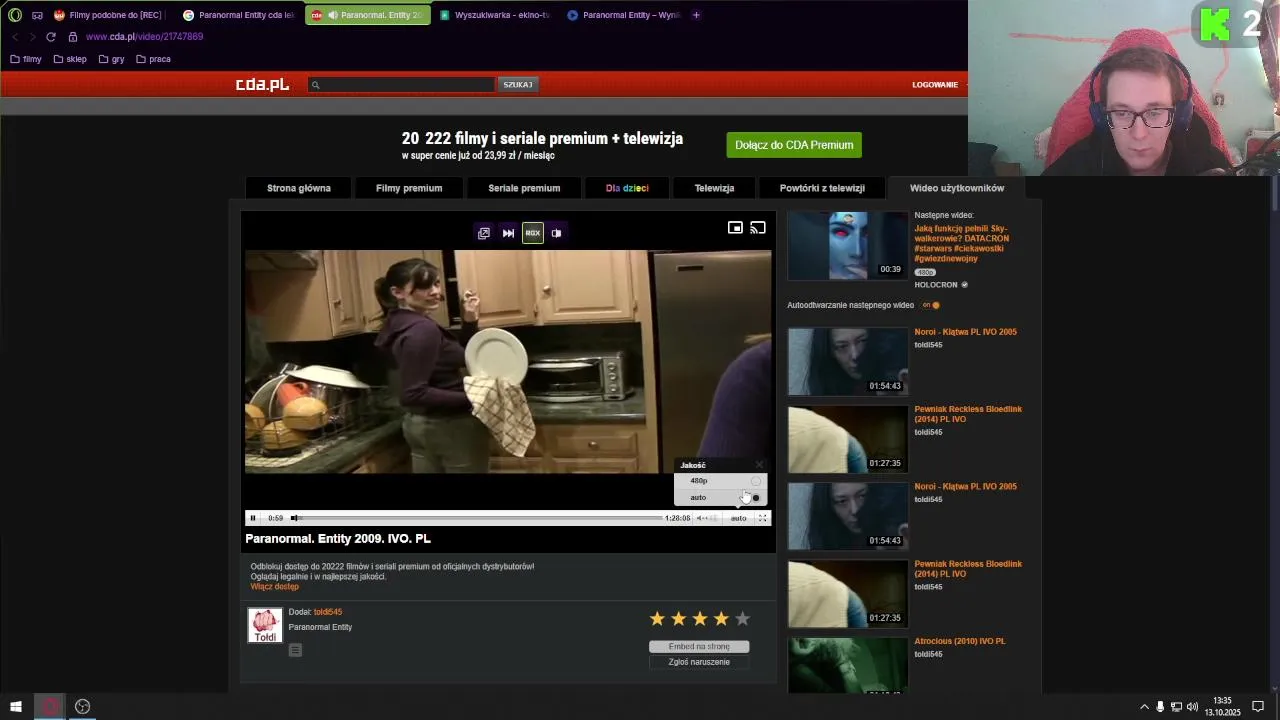Expand description list icon below Paranormal Entity
This screenshot has width=1280, height=720.
(x=295, y=650)
